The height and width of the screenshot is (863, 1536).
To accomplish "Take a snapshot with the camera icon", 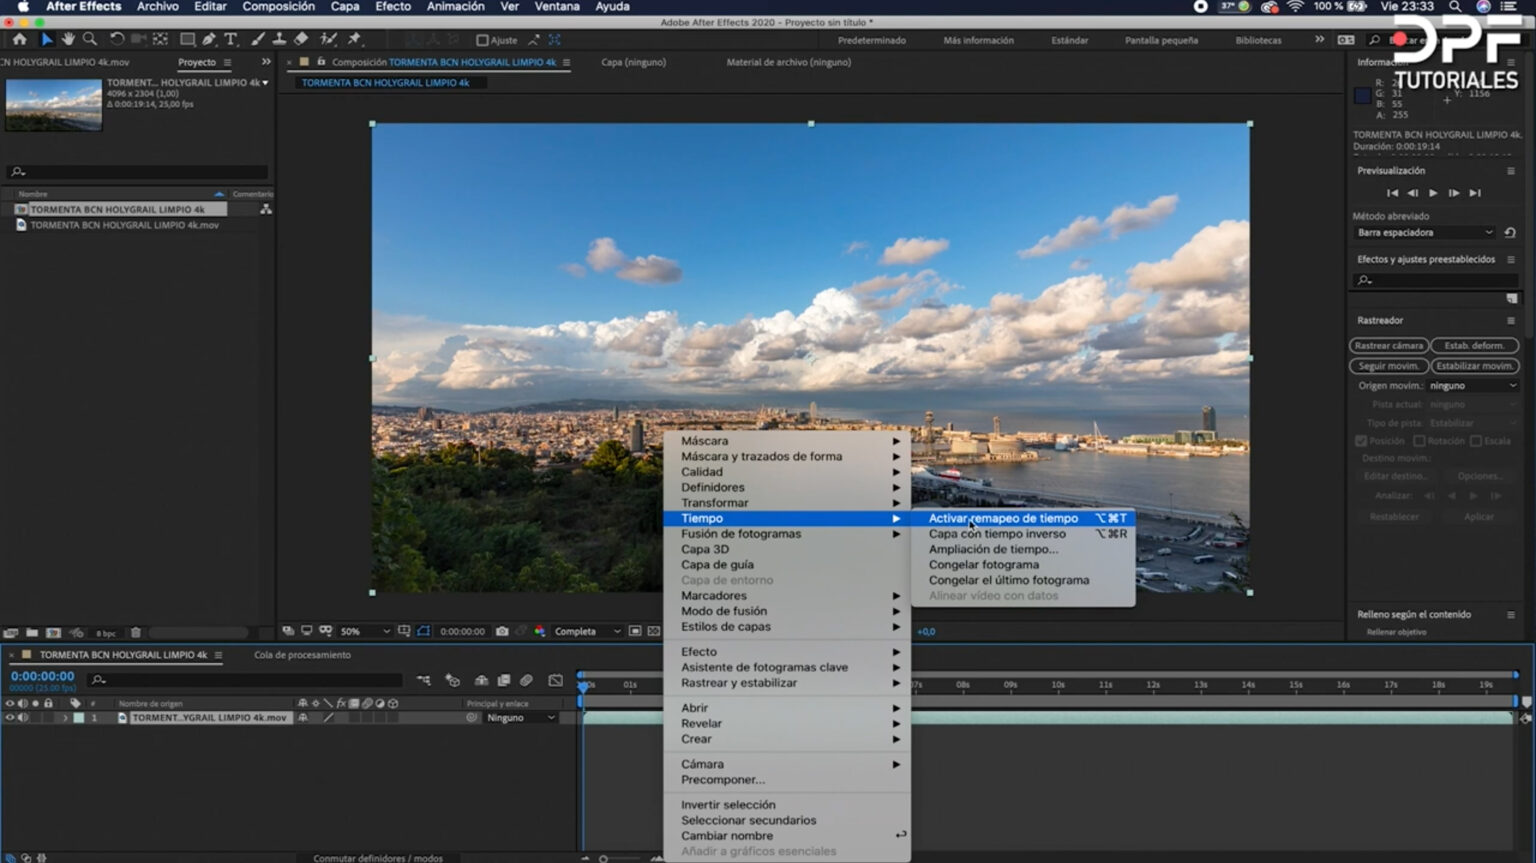I will click(502, 631).
